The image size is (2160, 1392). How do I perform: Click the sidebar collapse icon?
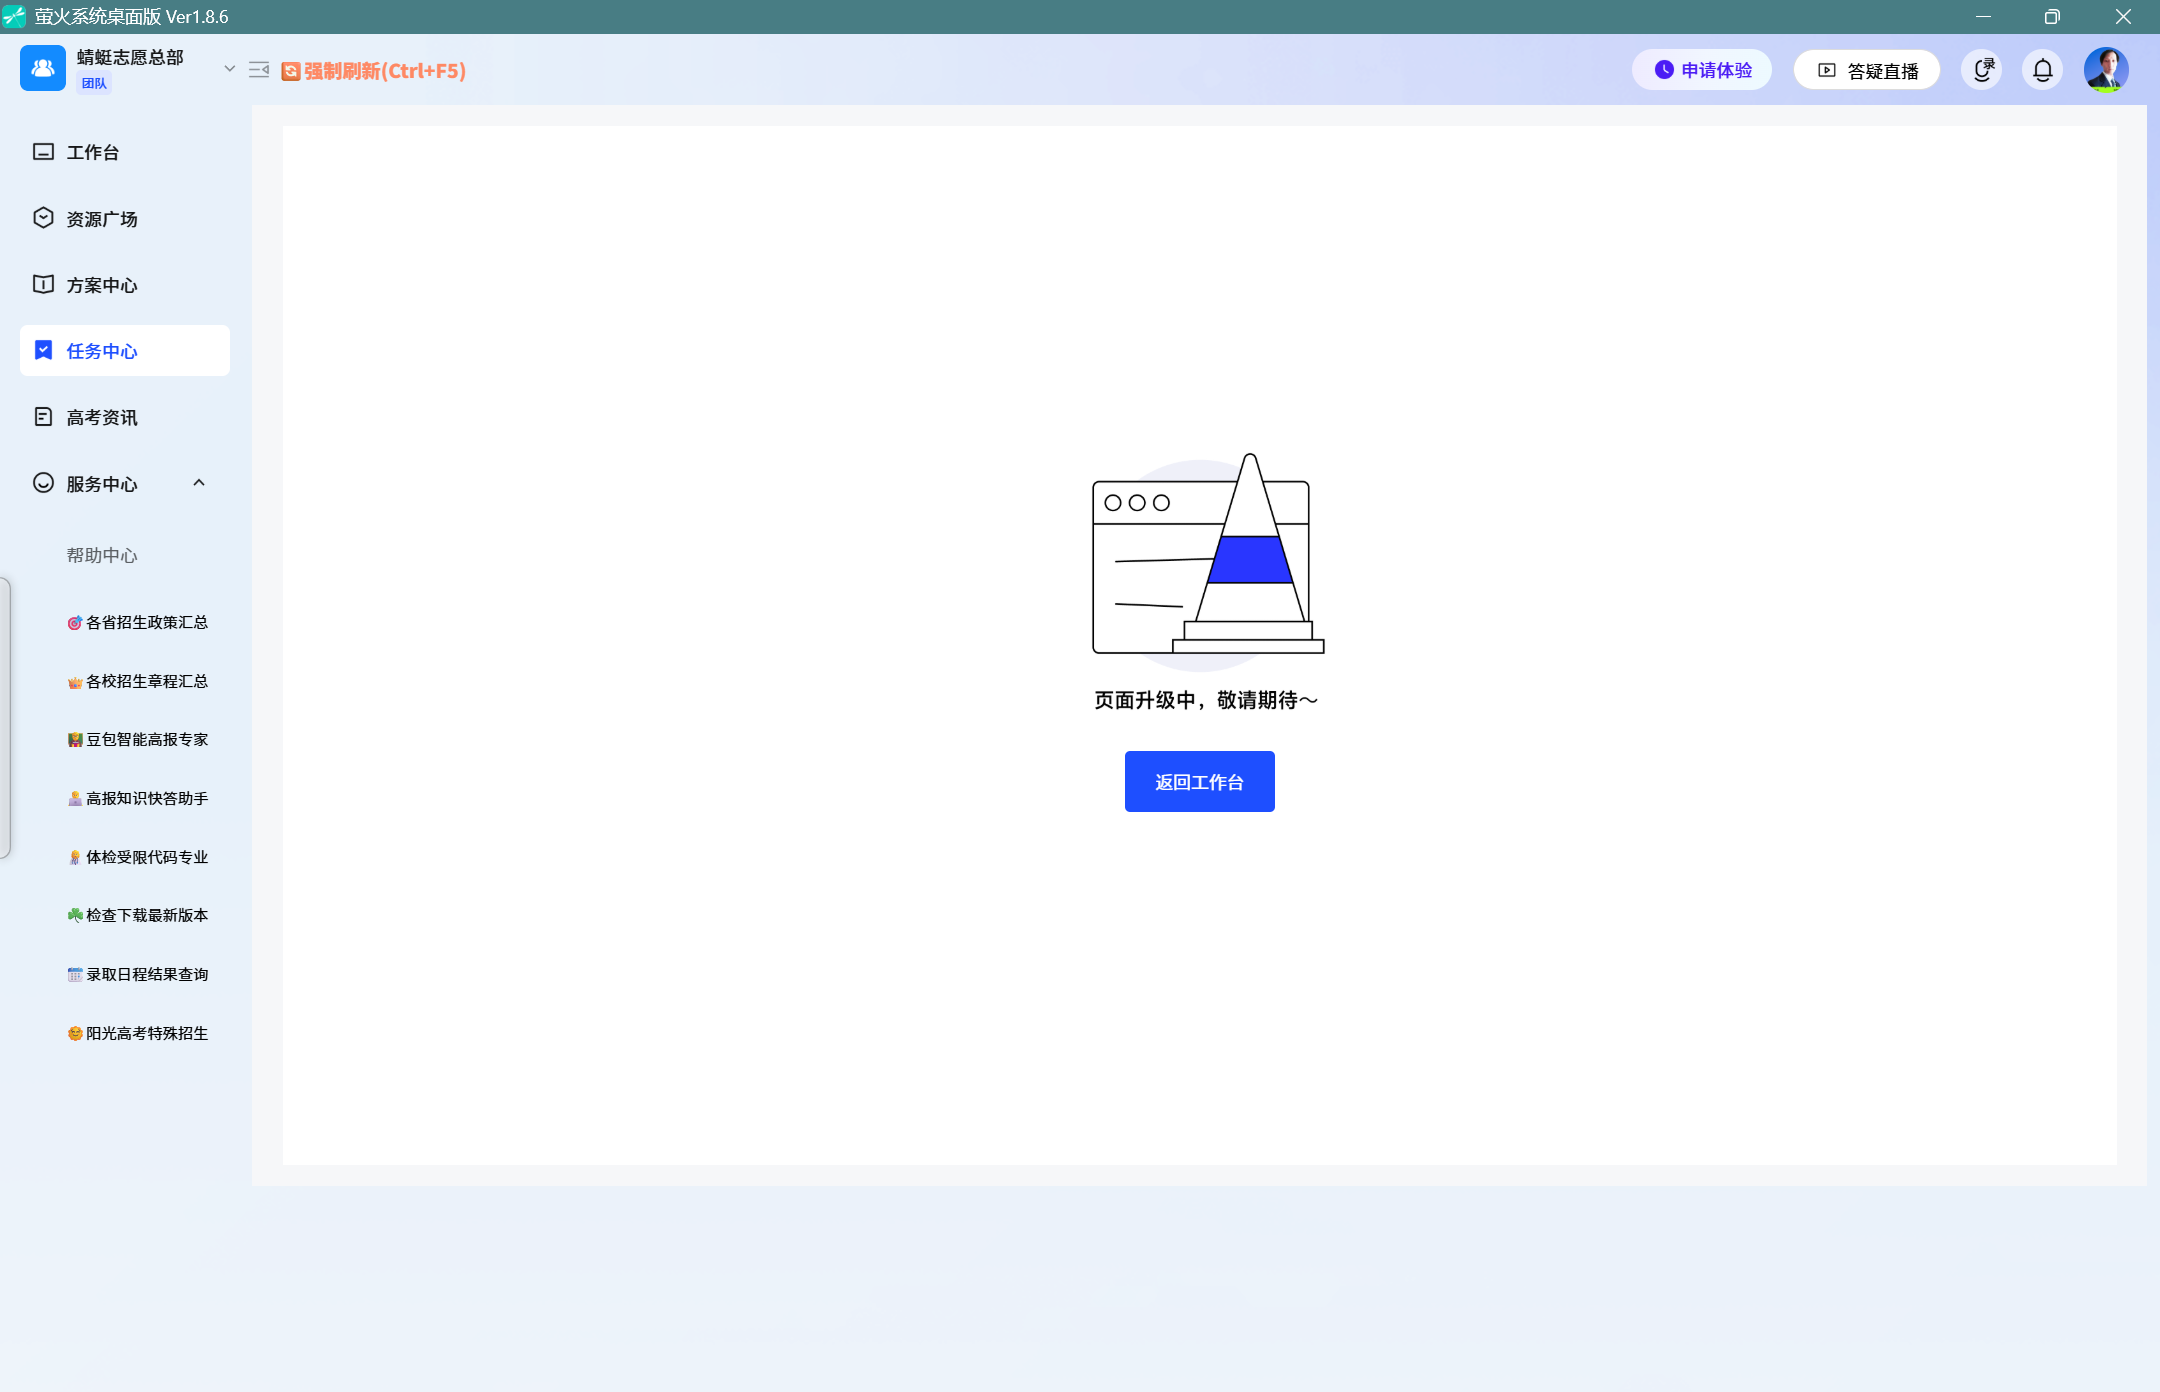(x=259, y=70)
